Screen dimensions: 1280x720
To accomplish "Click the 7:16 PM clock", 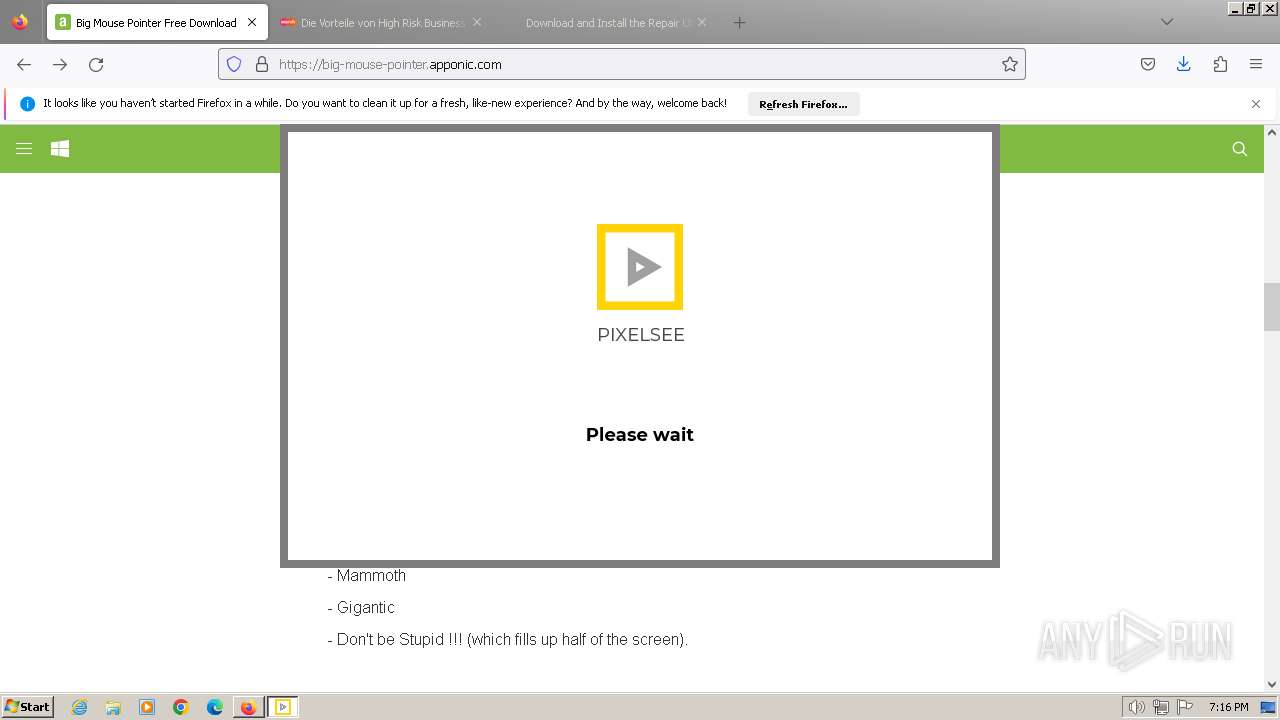I will tap(1228, 707).
